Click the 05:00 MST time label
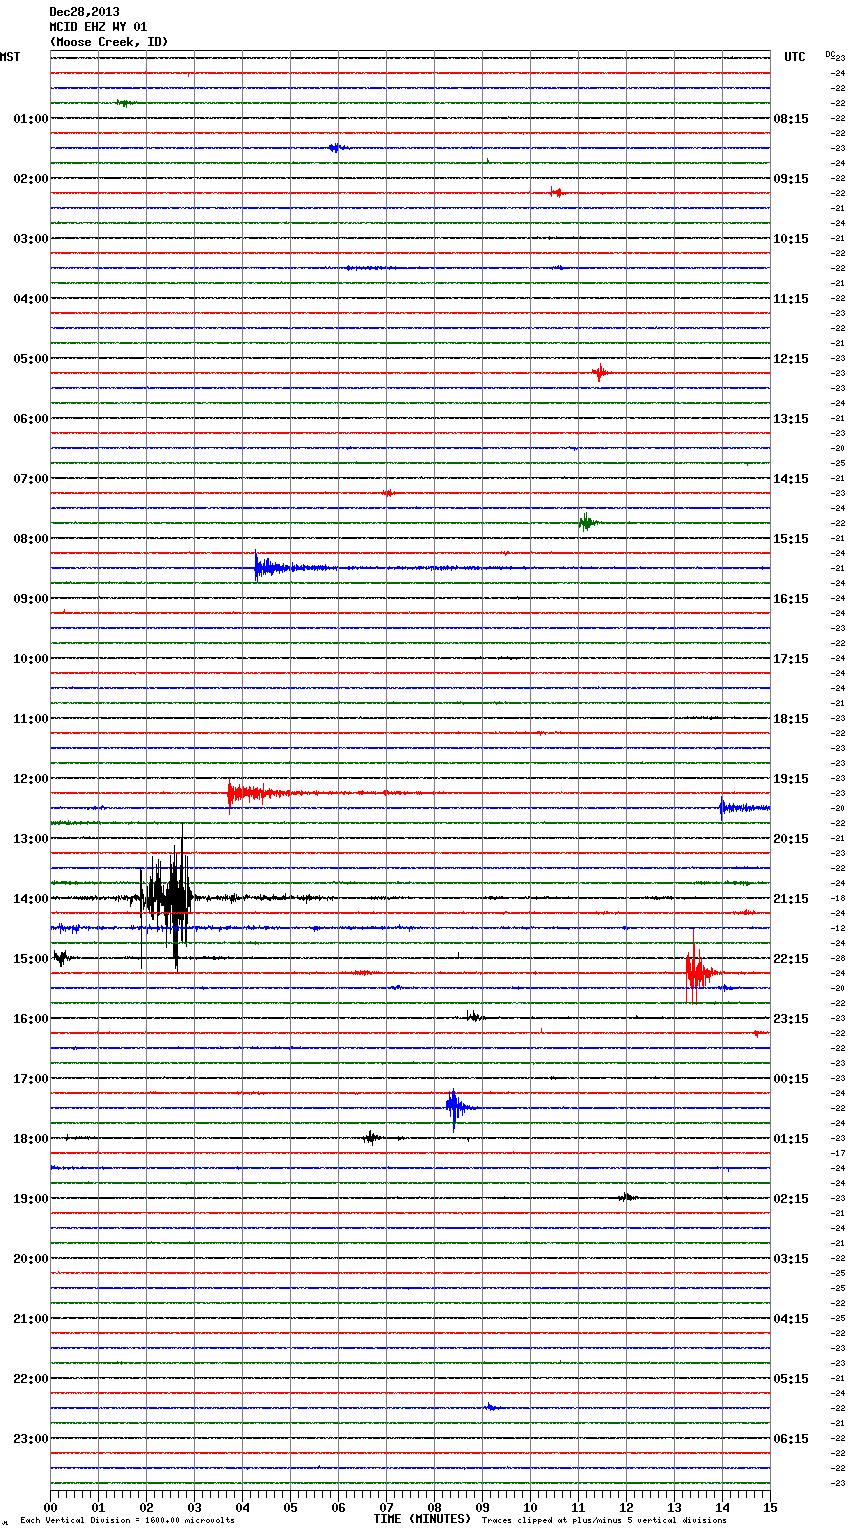 31,359
